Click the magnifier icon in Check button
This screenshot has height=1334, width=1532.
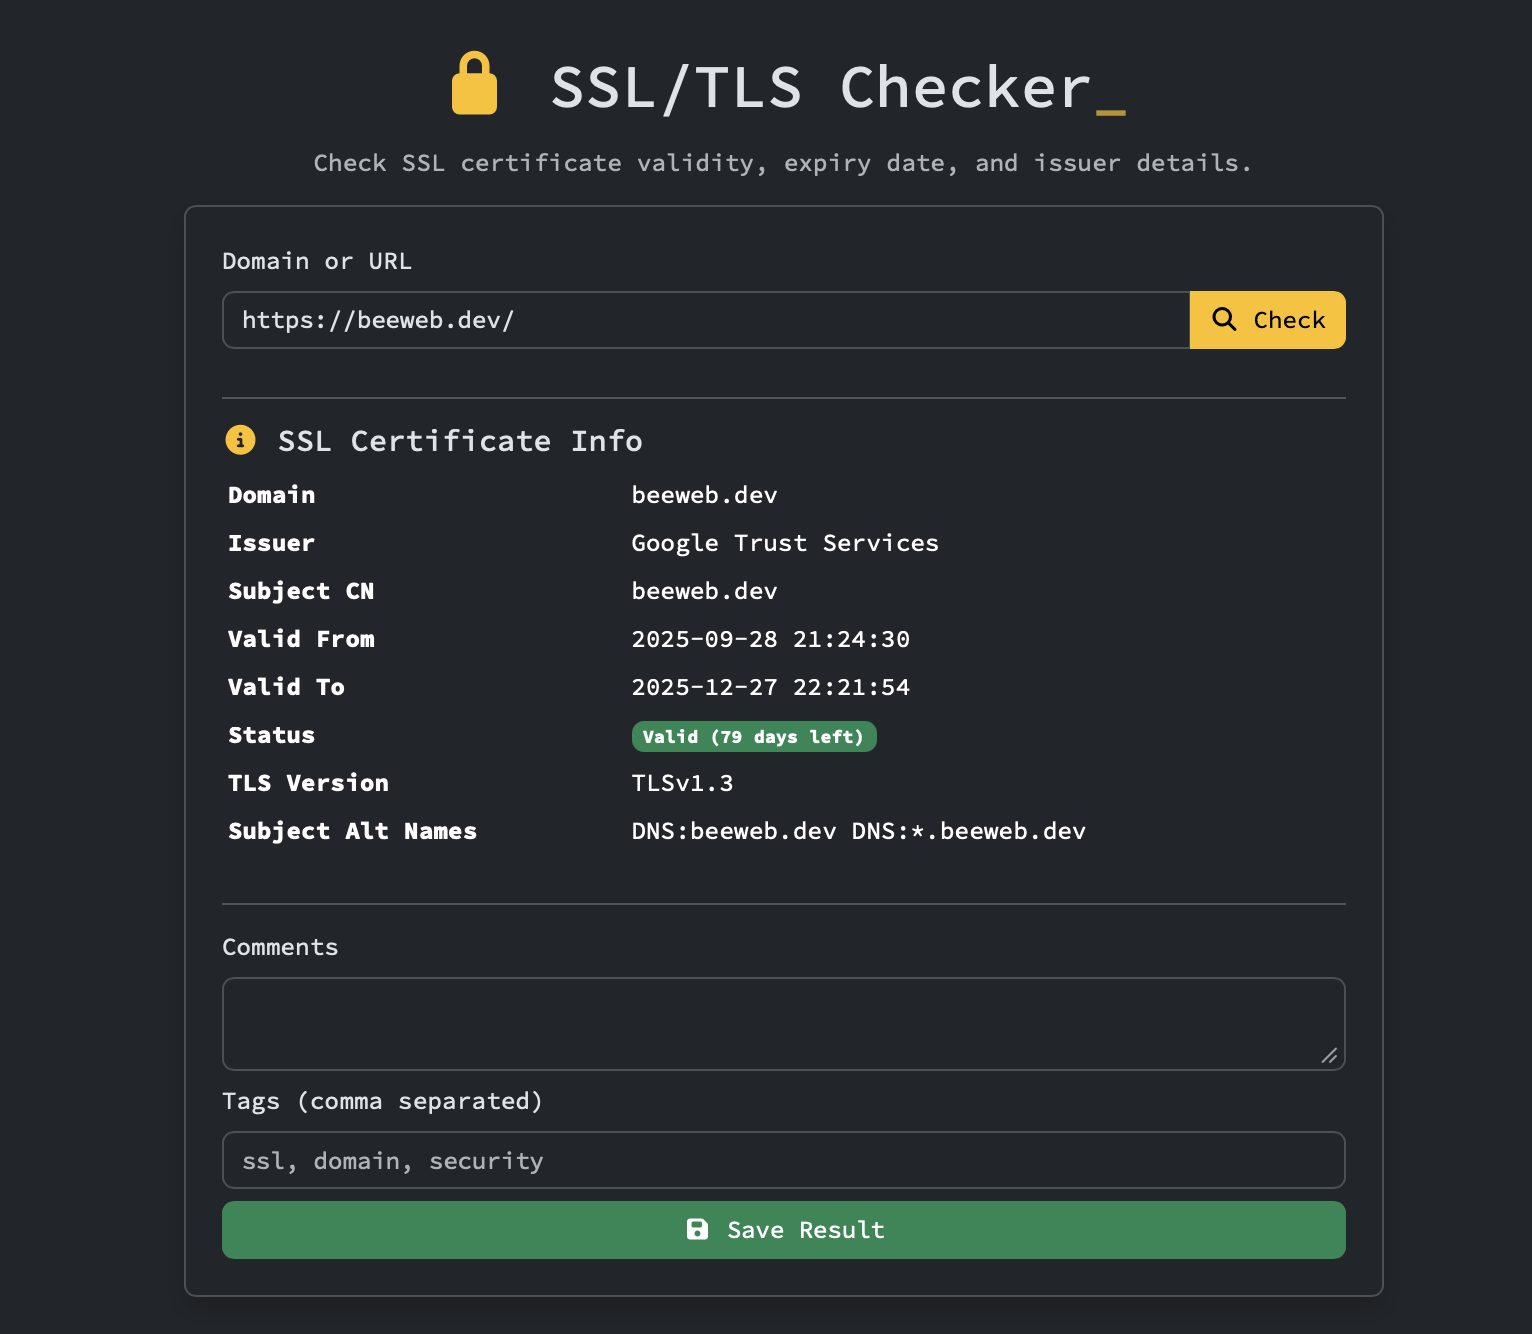1224,319
